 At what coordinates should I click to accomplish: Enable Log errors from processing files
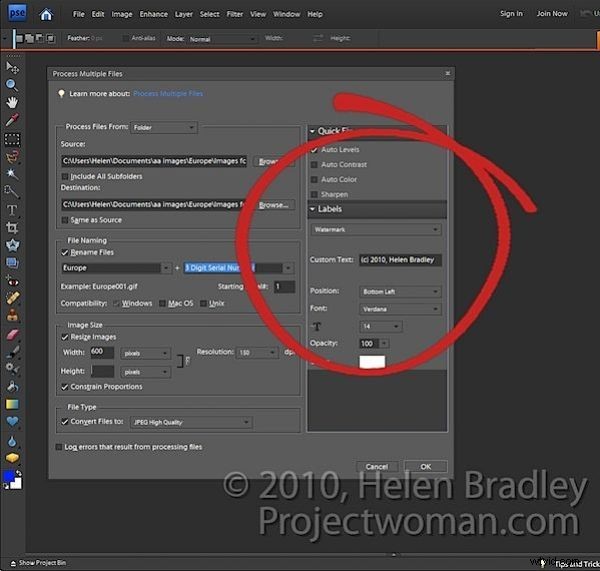tap(59, 447)
